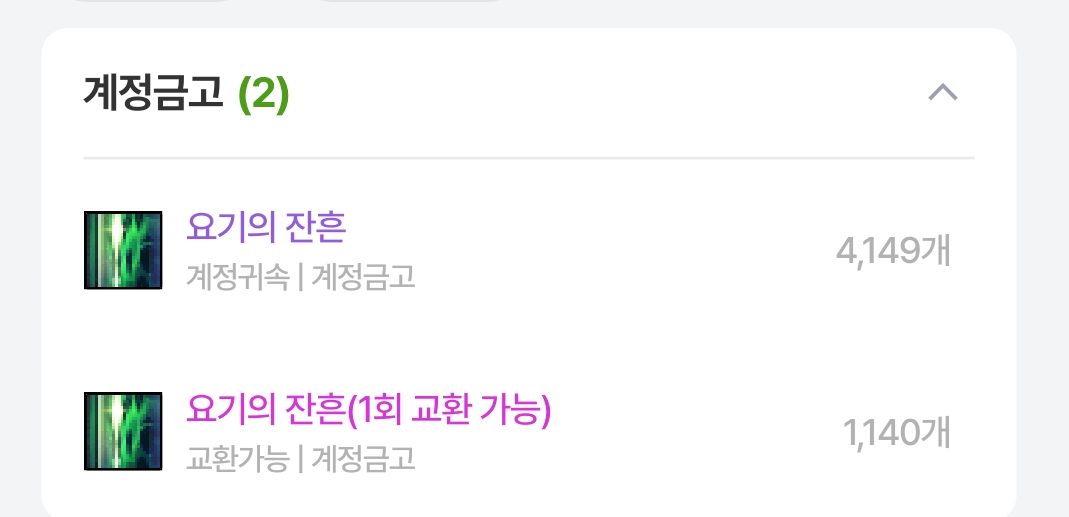
Task: Click the 요기의 잔흔(1회 교환 가능) item icon
Action: coord(123,431)
